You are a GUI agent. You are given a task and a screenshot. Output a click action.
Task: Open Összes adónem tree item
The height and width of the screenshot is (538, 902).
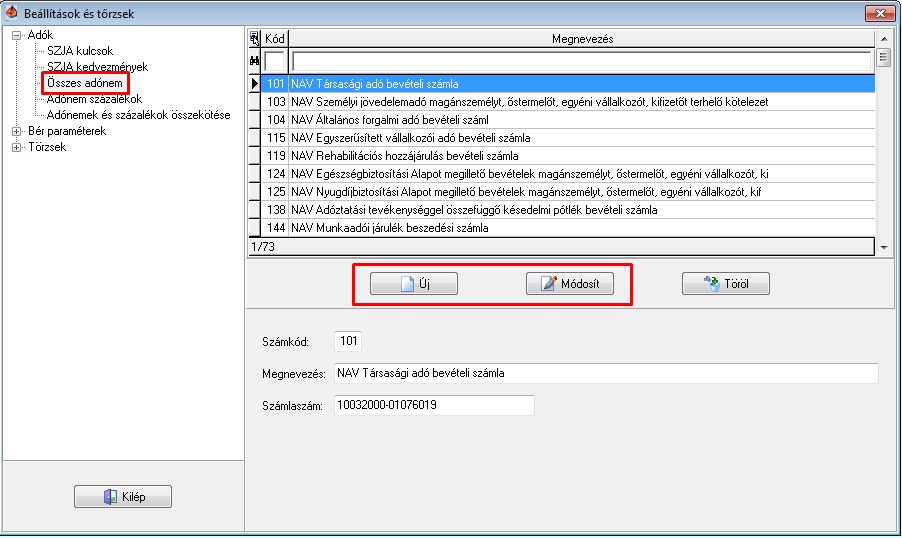(85, 83)
